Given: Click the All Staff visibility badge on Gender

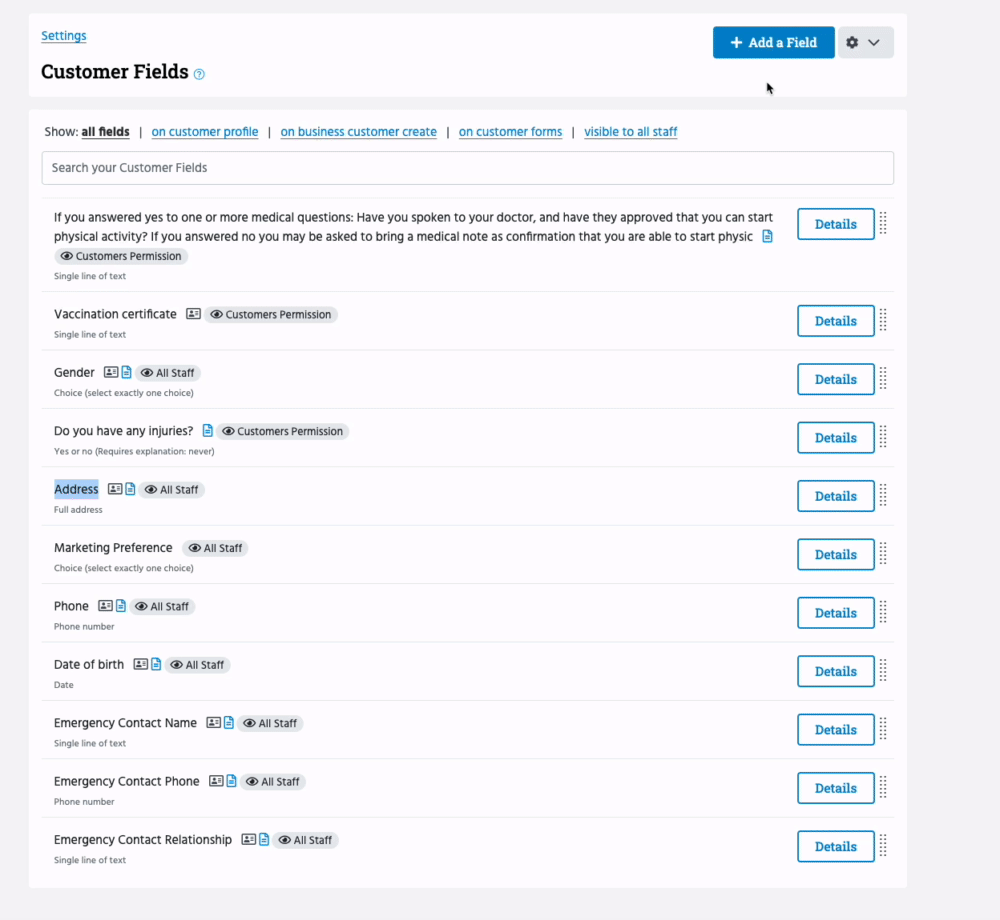Looking at the screenshot, I should coord(168,373).
